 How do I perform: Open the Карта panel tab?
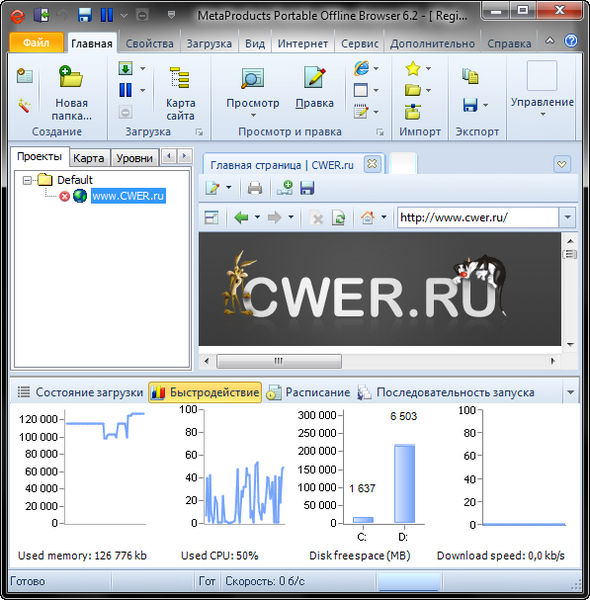tap(88, 158)
